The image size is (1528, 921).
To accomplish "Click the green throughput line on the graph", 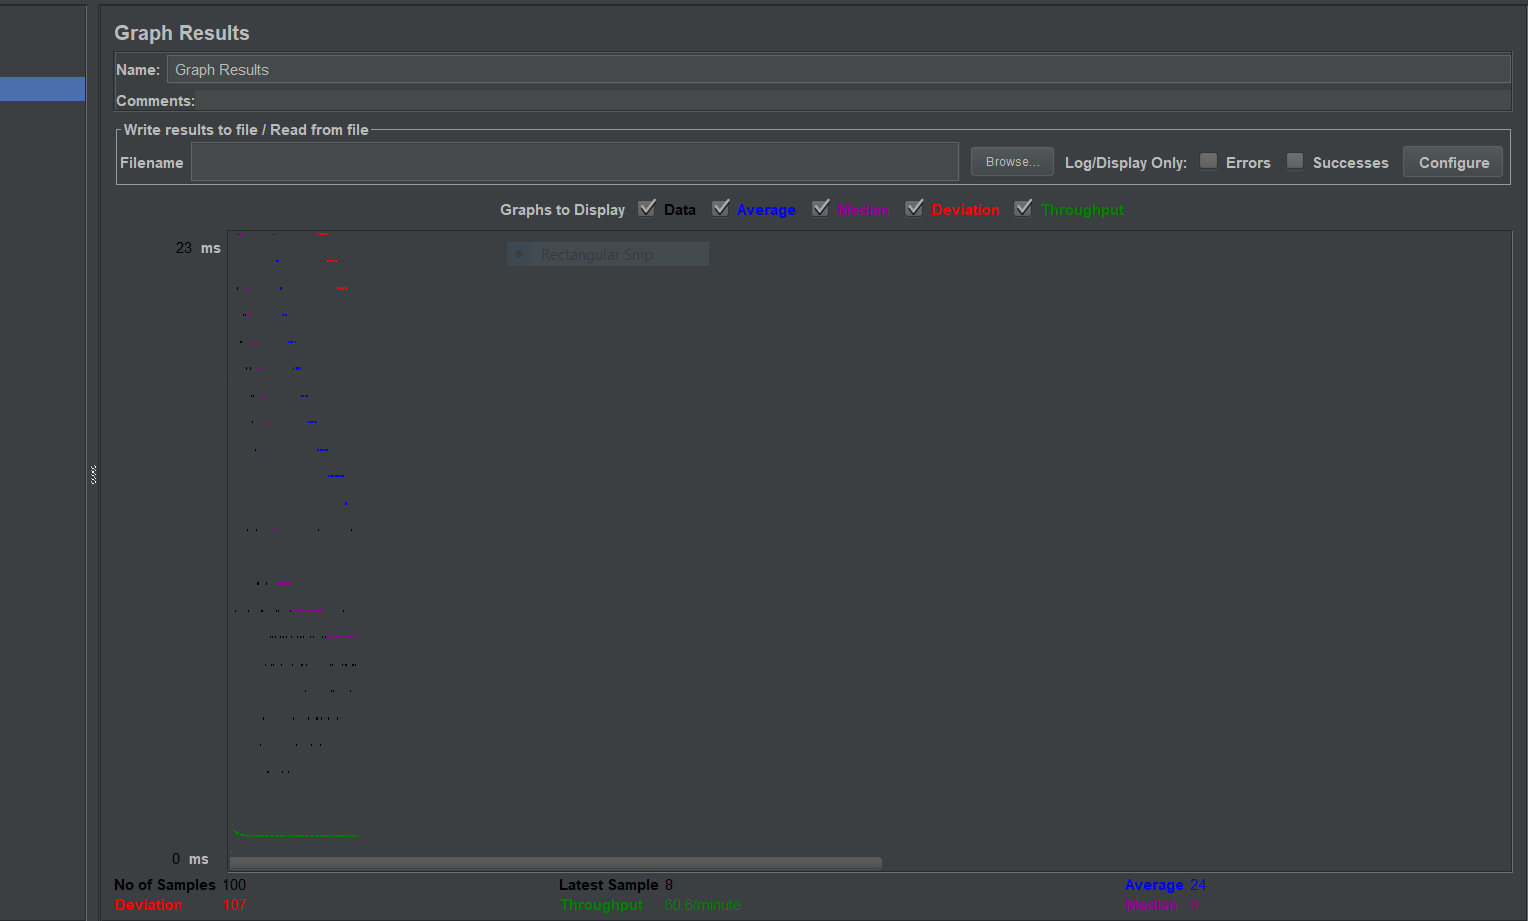I will 295,833.
